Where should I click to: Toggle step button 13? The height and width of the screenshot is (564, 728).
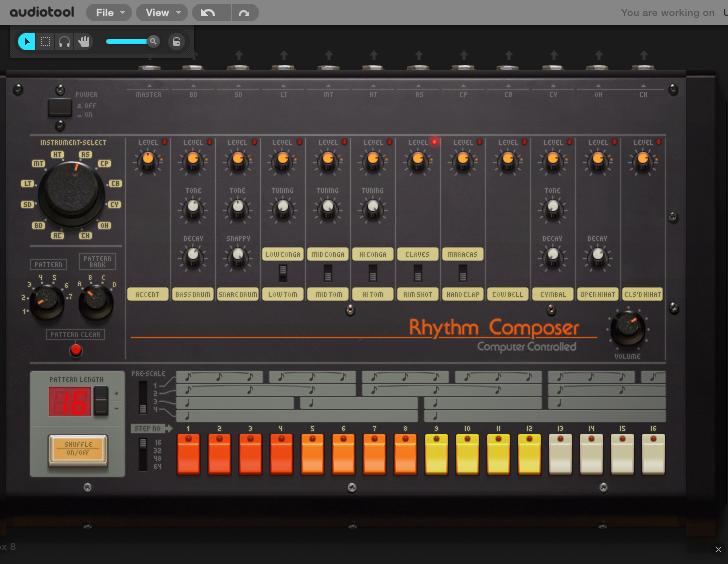coord(560,454)
